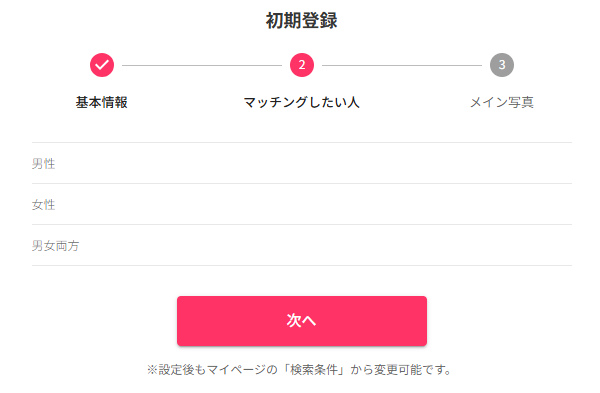Click the completed step checkmark icon
The height and width of the screenshot is (393, 600).
pos(102,65)
